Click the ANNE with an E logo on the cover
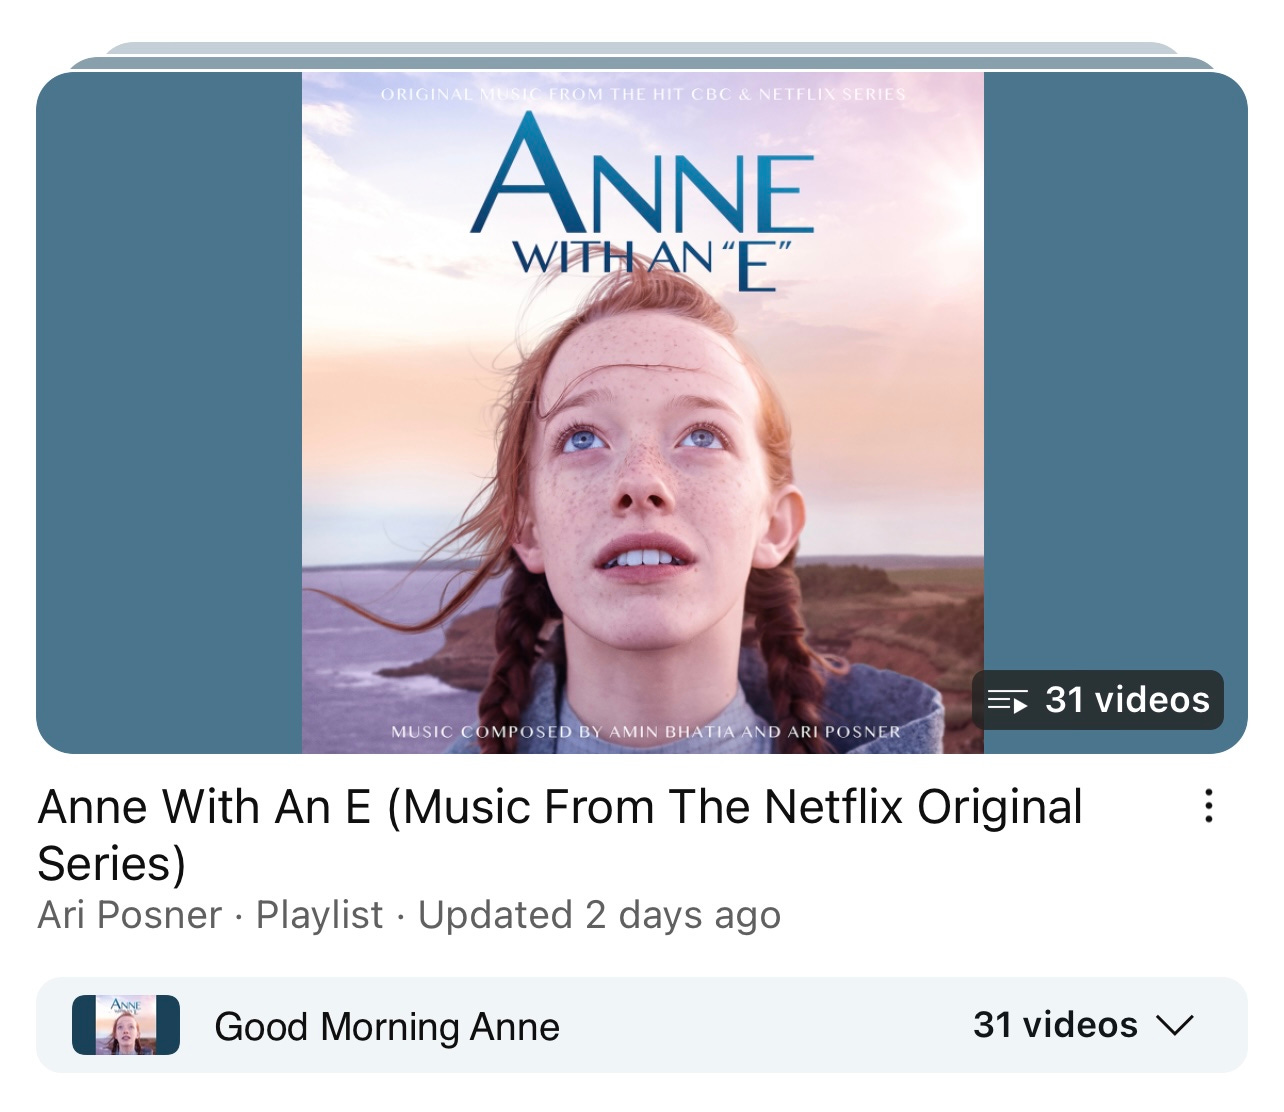The width and height of the screenshot is (1284, 1112). point(643,203)
